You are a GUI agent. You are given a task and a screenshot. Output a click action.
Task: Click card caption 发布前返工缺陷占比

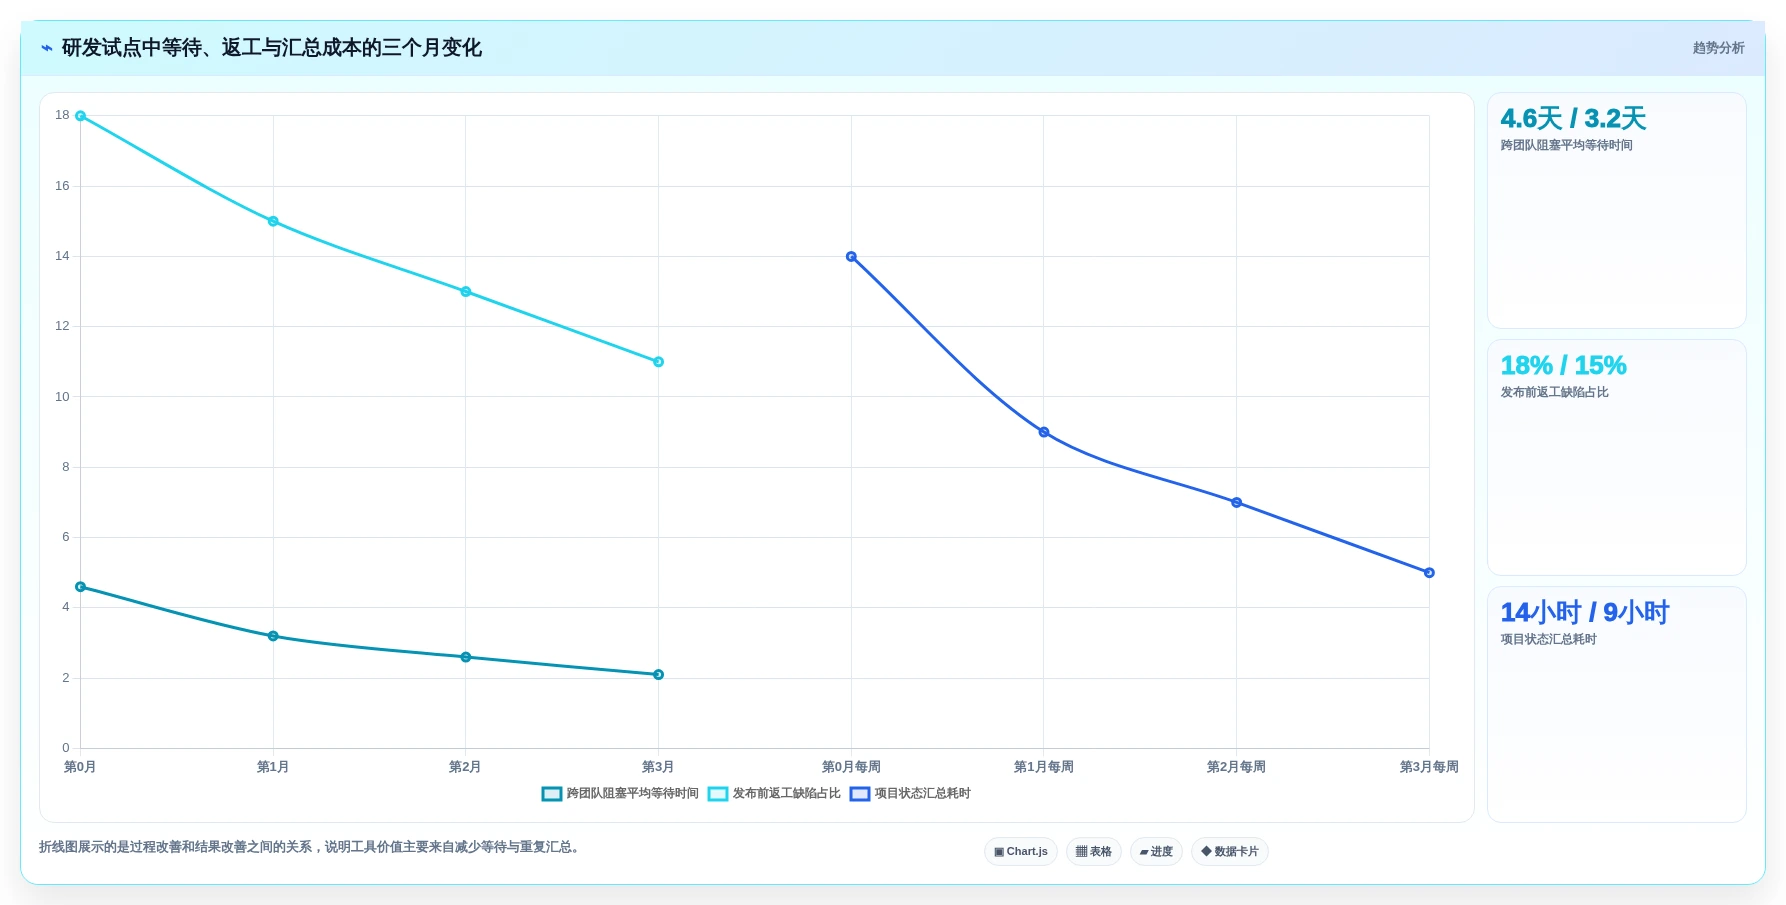click(x=1554, y=393)
